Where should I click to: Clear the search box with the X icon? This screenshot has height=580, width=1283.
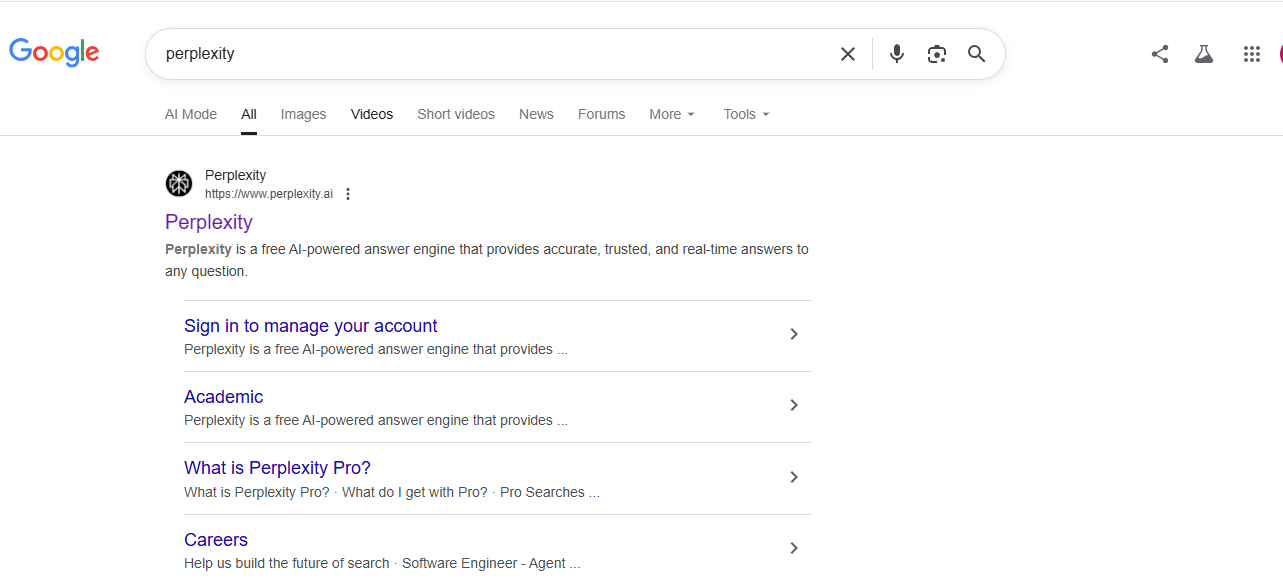click(848, 54)
